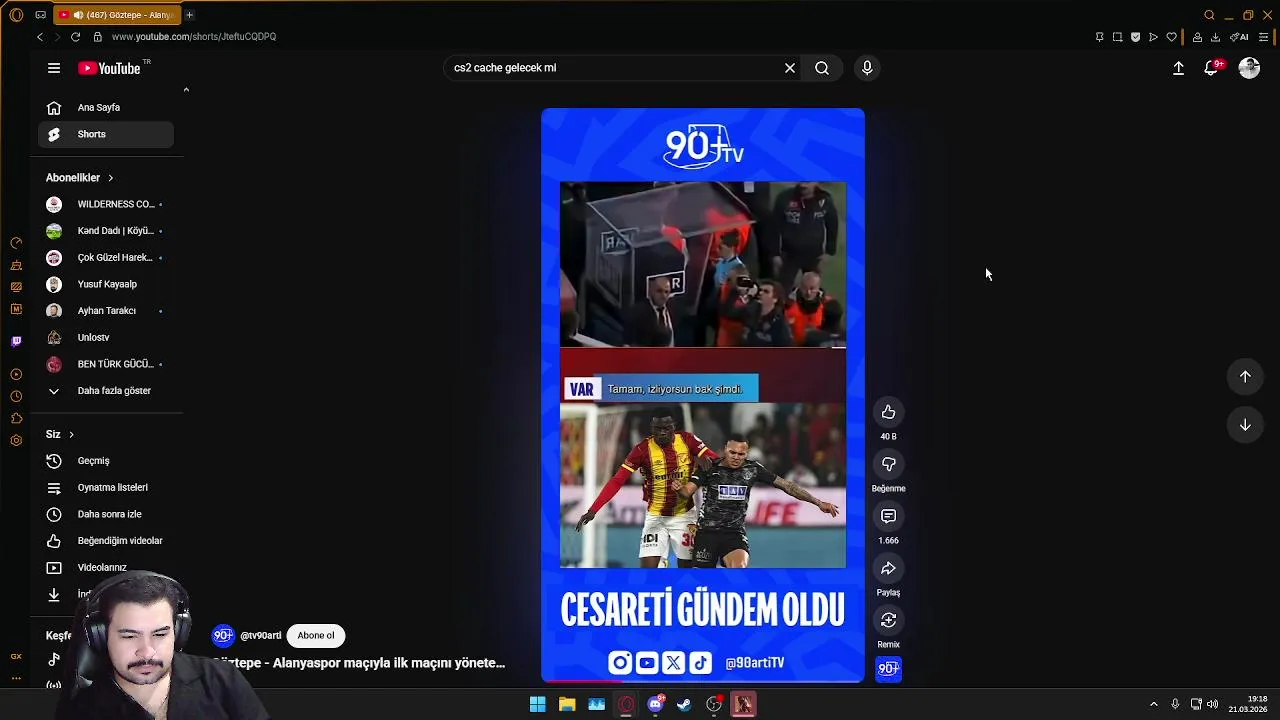Go back with browser back arrow
The image size is (1280, 720).
(40, 37)
